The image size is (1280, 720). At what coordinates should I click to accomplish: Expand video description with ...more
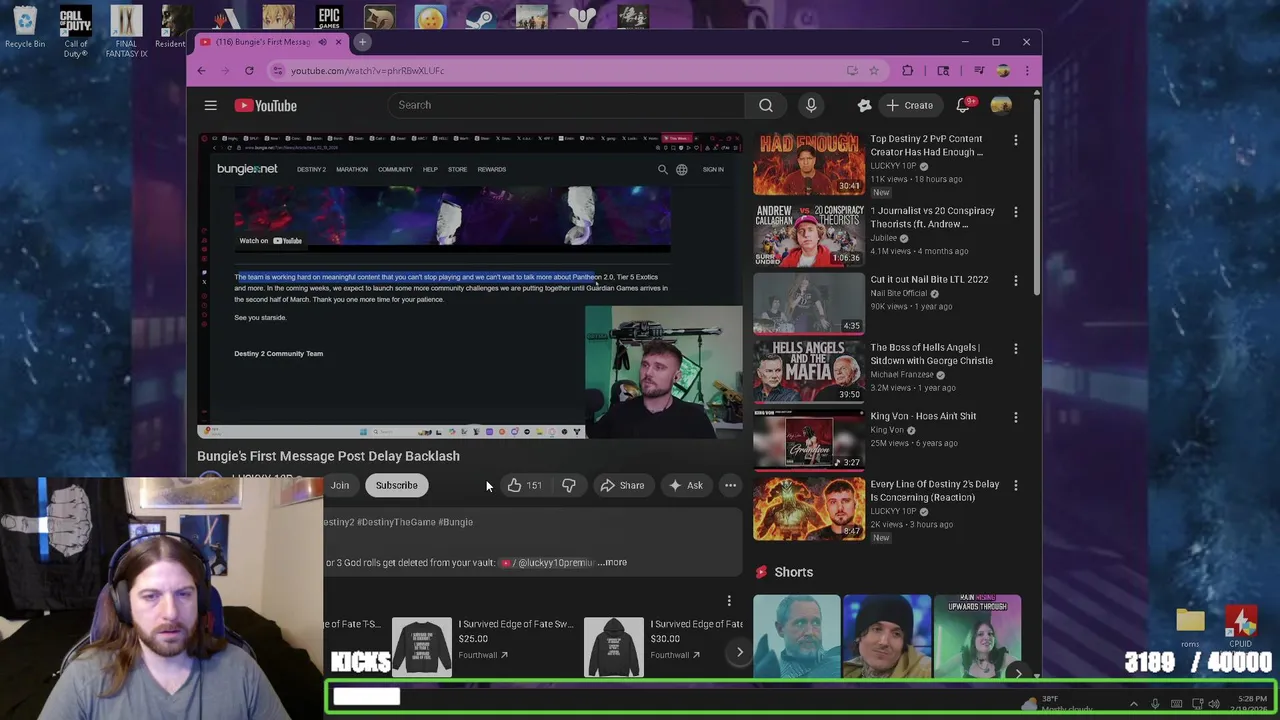click(x=612, y=562)
